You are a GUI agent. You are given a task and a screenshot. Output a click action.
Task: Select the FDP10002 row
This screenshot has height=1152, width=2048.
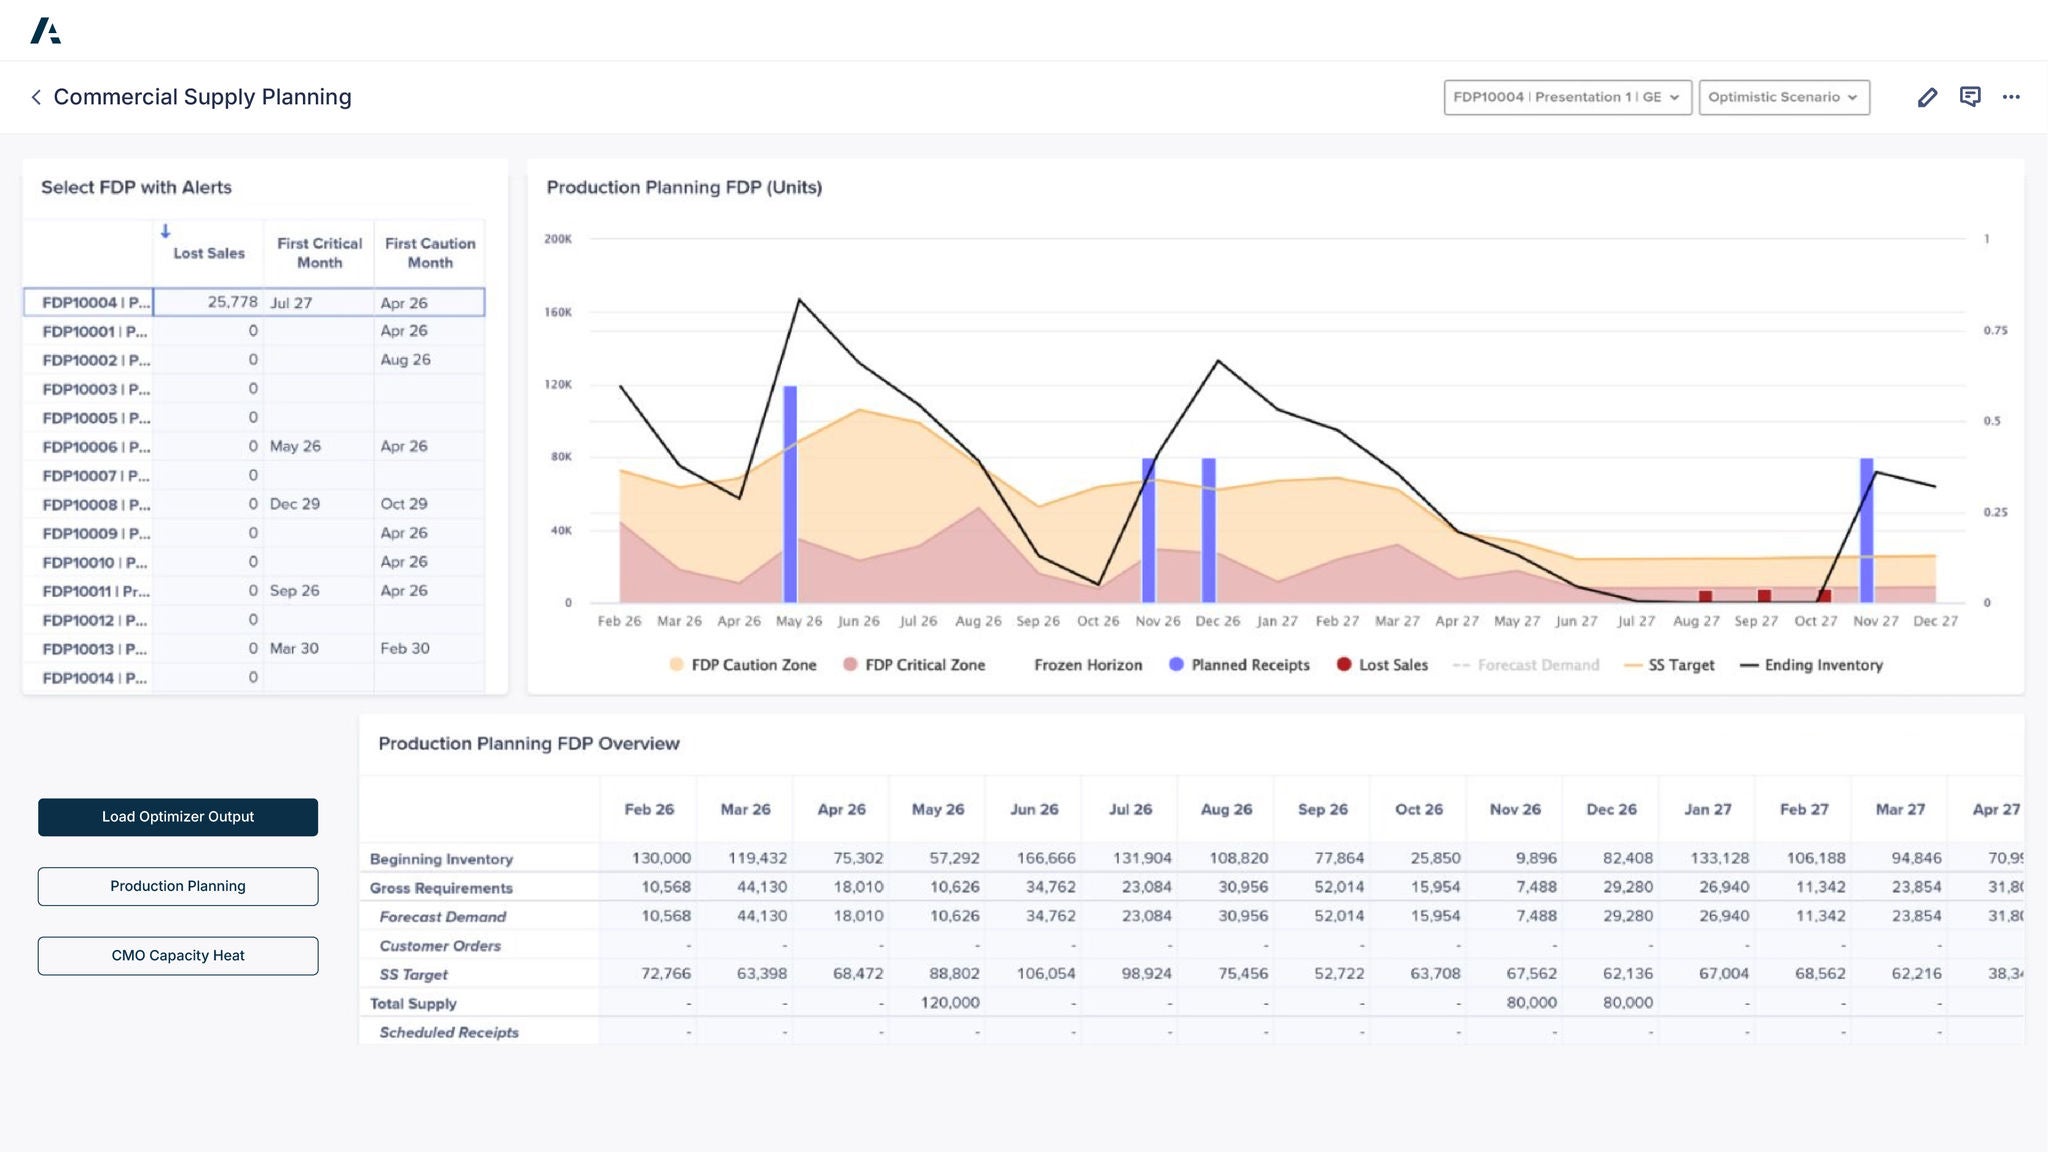coord(254,360)
